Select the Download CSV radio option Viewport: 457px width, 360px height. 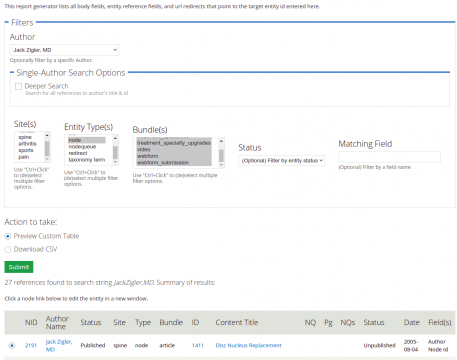point(8,249)
